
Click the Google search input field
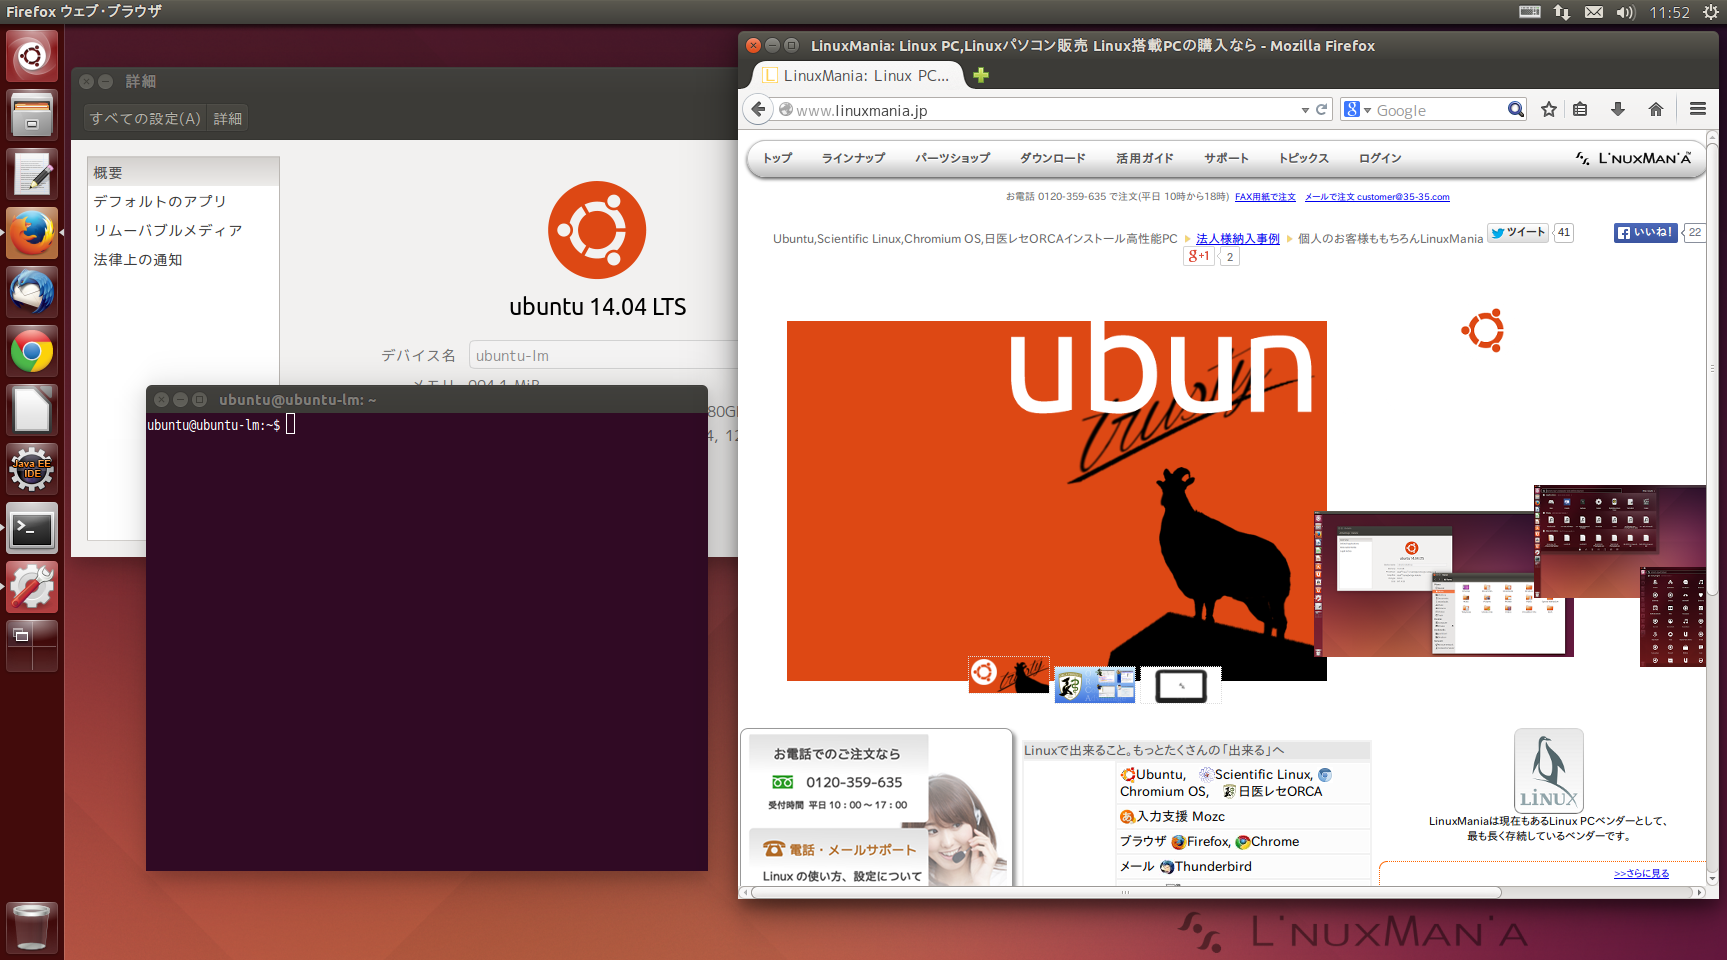pos(1439,110)
